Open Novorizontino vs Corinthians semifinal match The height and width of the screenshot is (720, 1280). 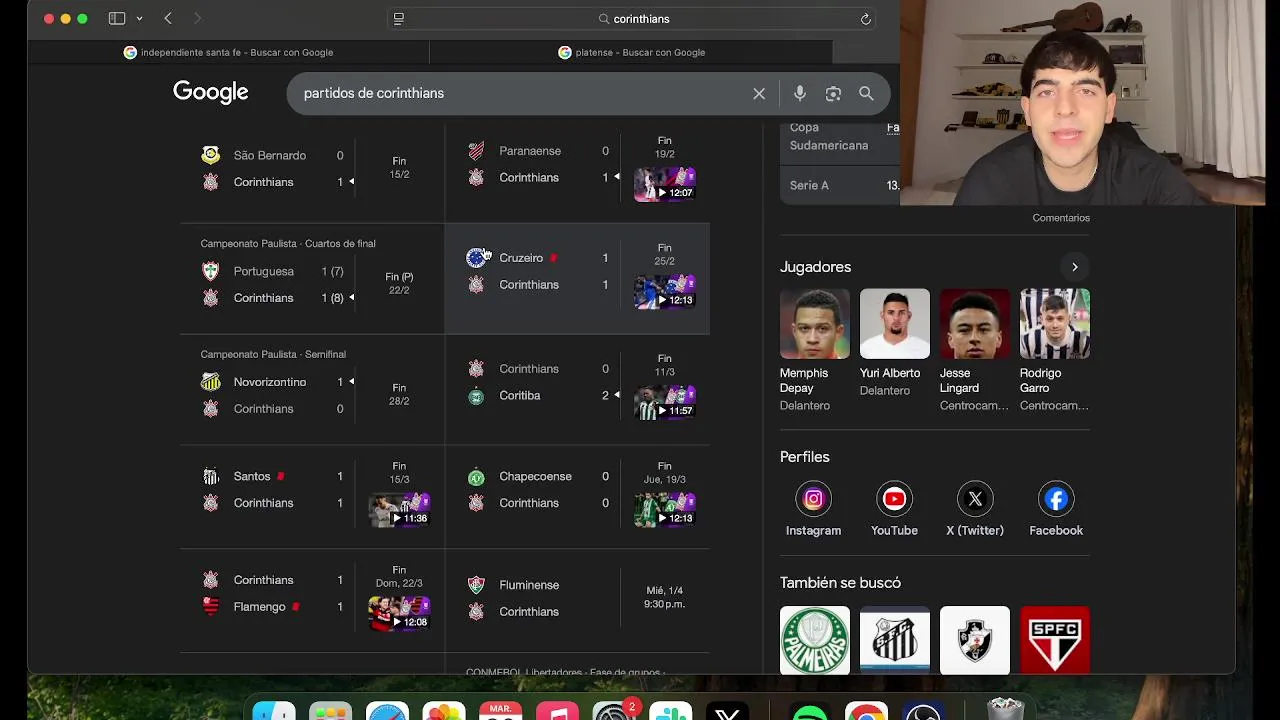click(312, 389)
